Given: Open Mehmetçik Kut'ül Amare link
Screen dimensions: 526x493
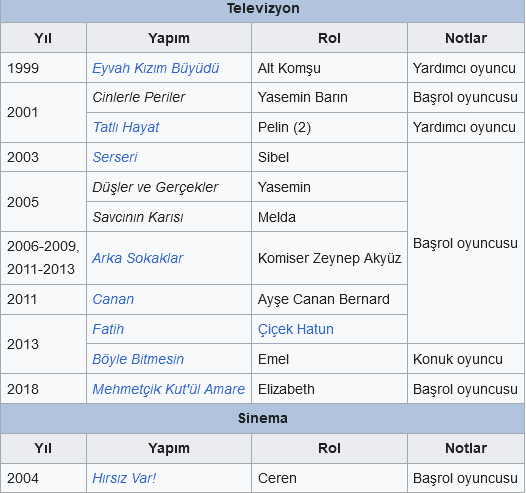Looking at the screenshot, I should (168, 389).
